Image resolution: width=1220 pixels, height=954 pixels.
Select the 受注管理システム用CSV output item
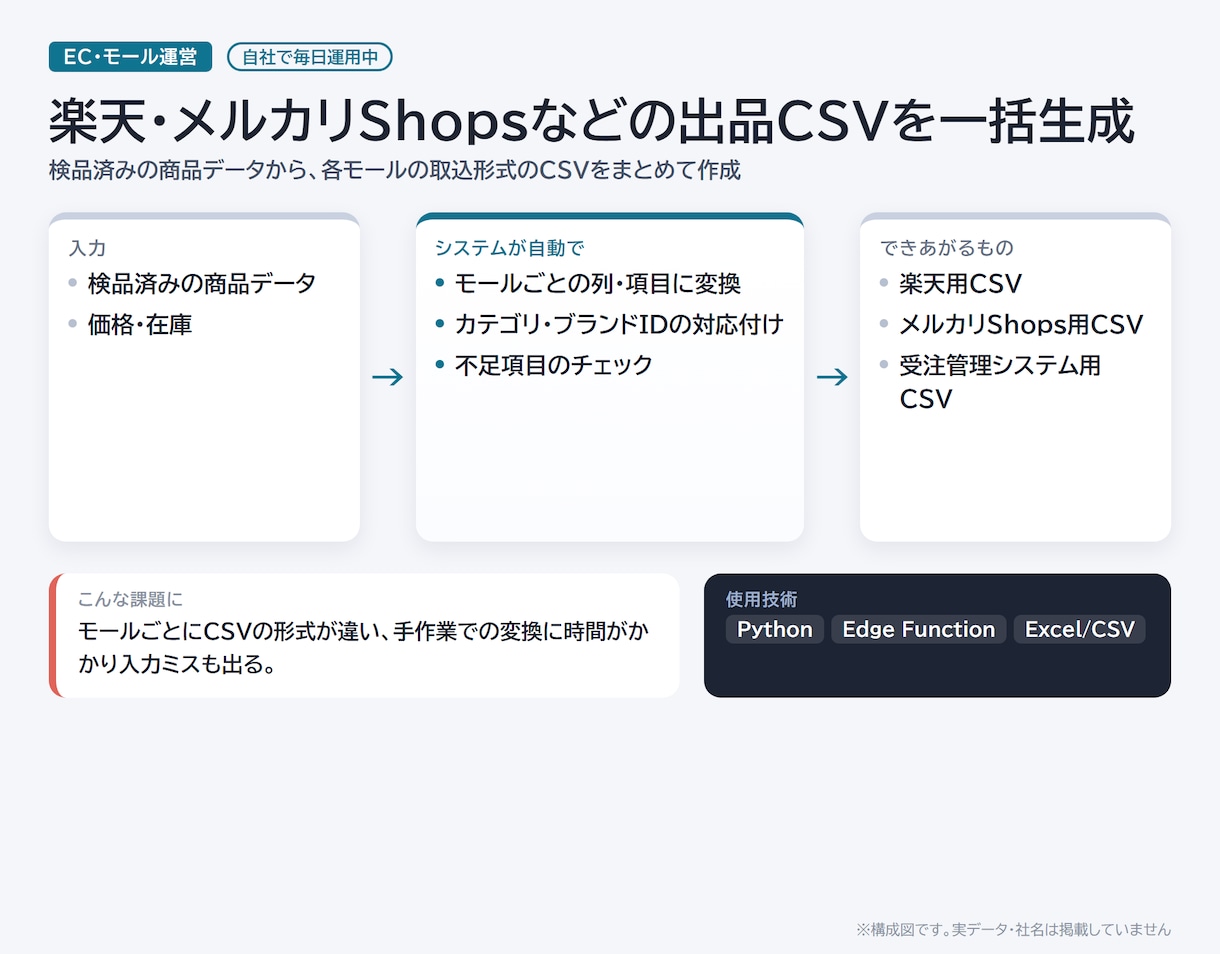click(x=1000, y=382)
